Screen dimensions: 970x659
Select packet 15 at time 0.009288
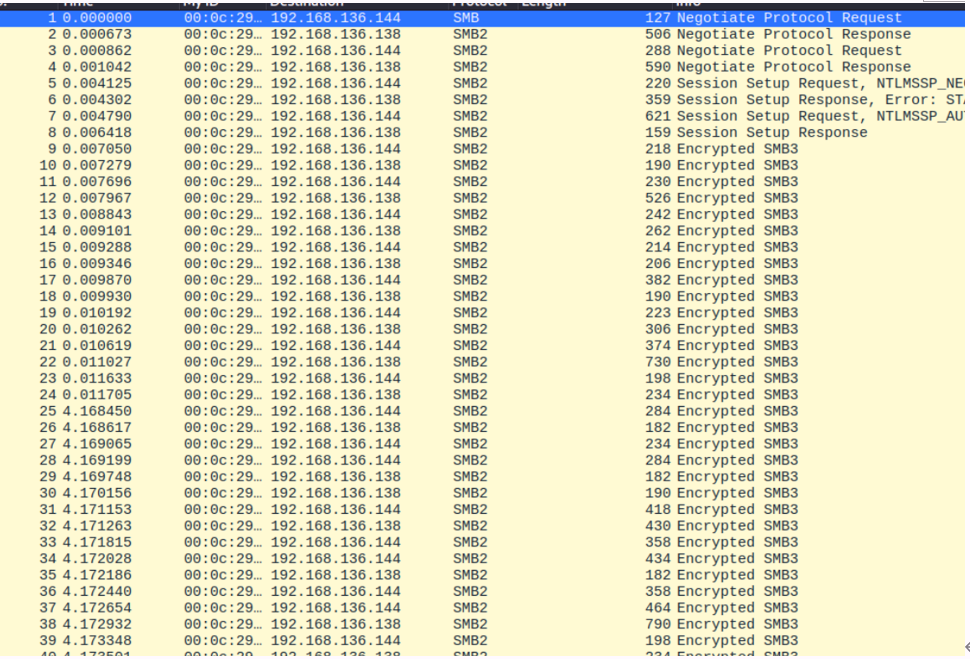[x=483, y=248]
